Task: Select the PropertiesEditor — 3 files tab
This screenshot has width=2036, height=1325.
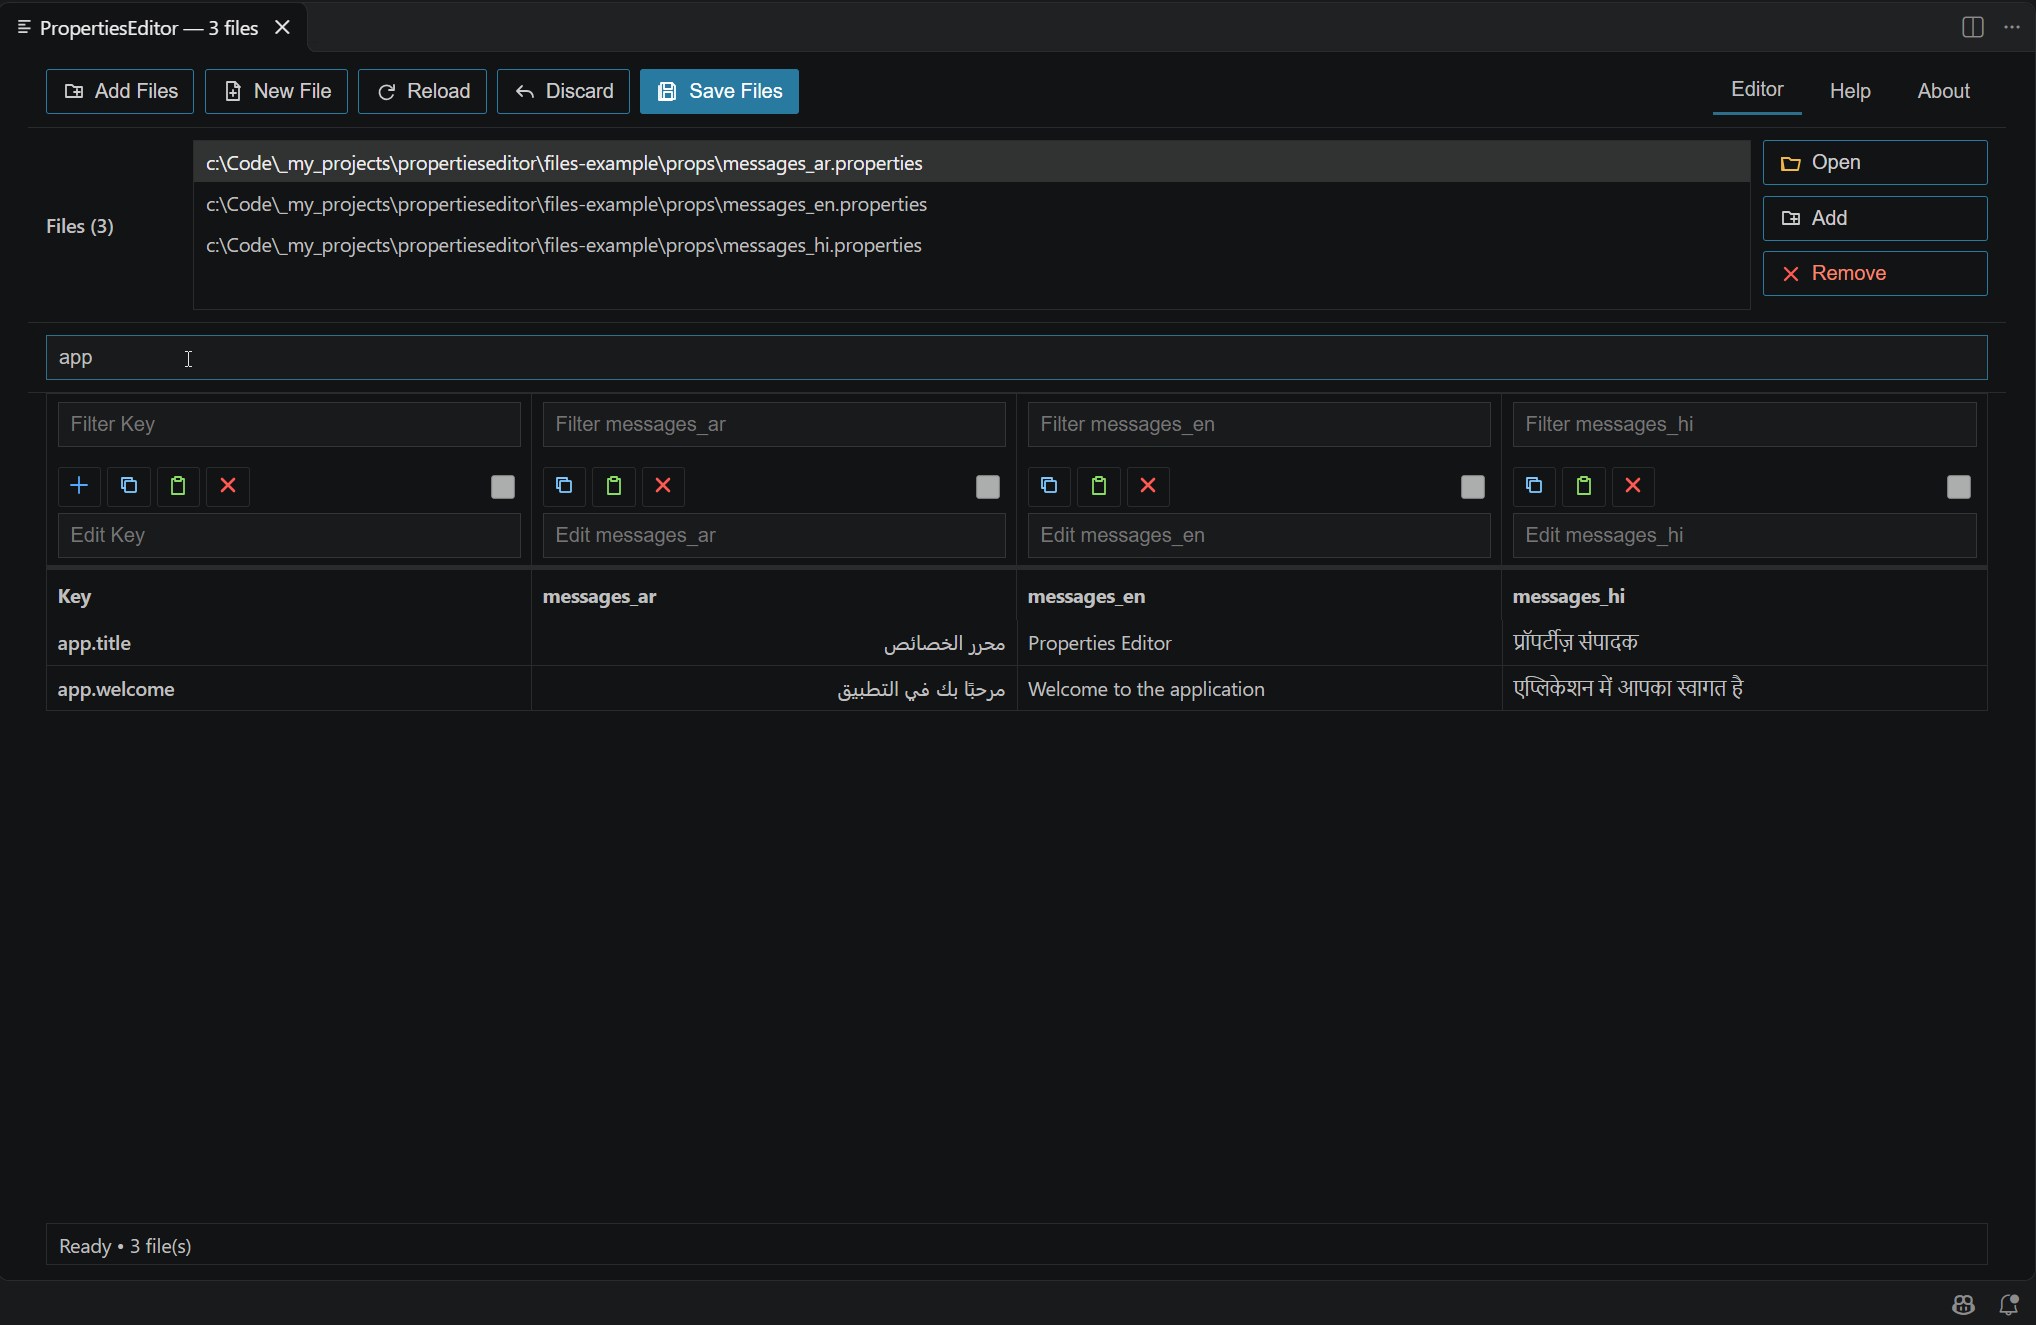Action: (154, 28)
